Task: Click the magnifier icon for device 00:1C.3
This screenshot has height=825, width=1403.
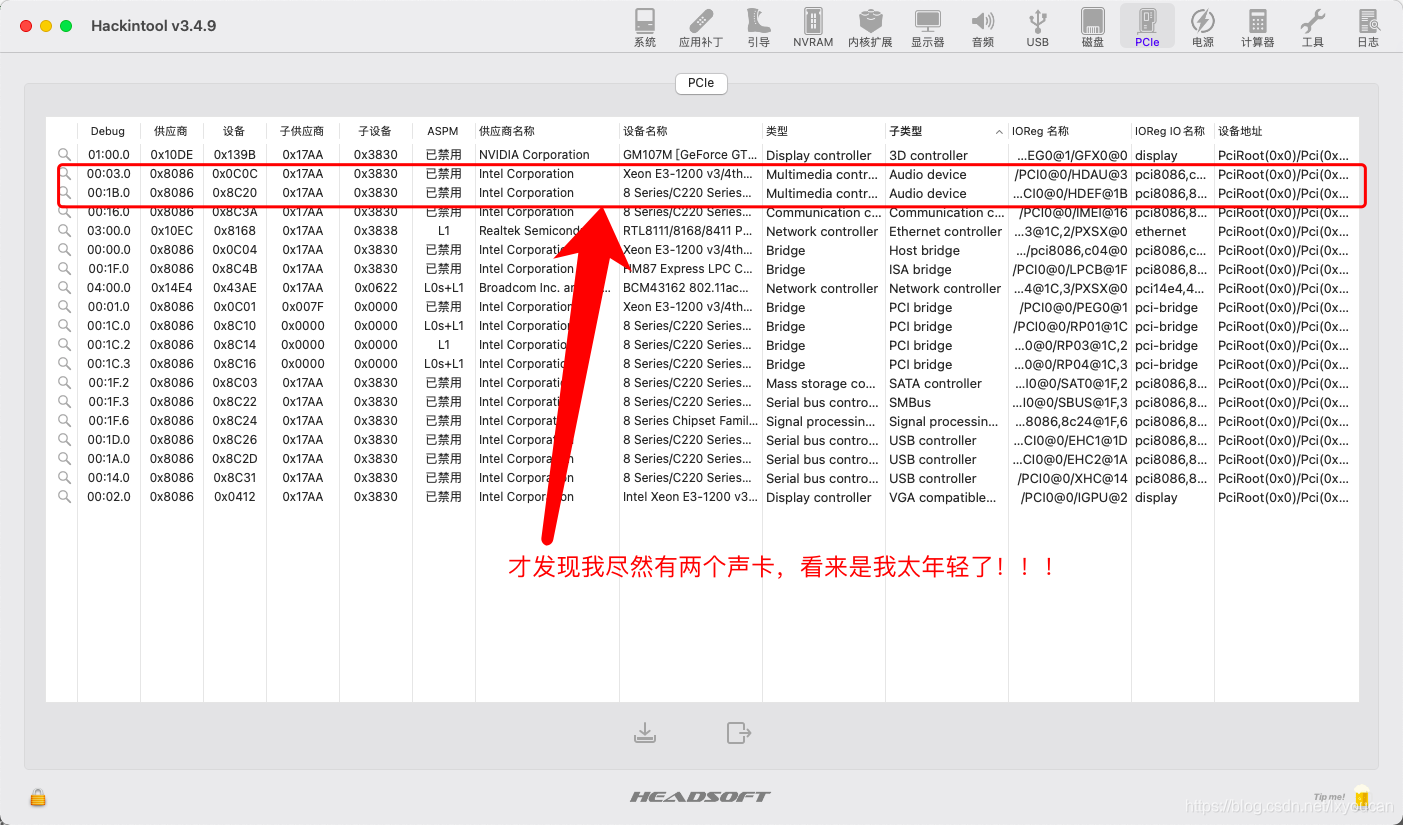Action: (64, 364)
